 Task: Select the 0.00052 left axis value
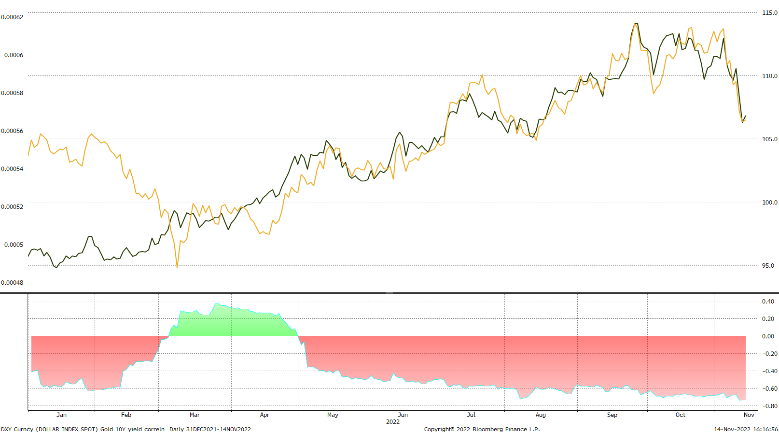click(x=12, y=207)
